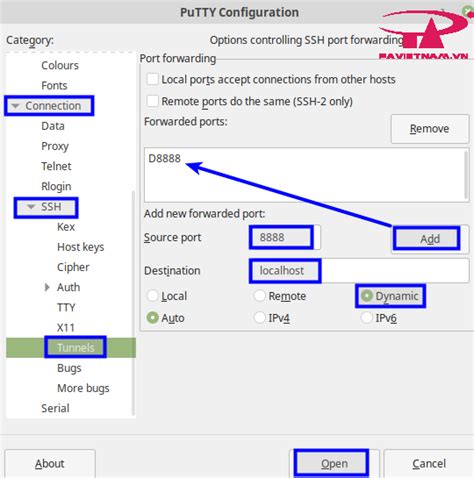This screenshot has width=474, height=478.
Task: Click the Add button
Action: [430, 239]
